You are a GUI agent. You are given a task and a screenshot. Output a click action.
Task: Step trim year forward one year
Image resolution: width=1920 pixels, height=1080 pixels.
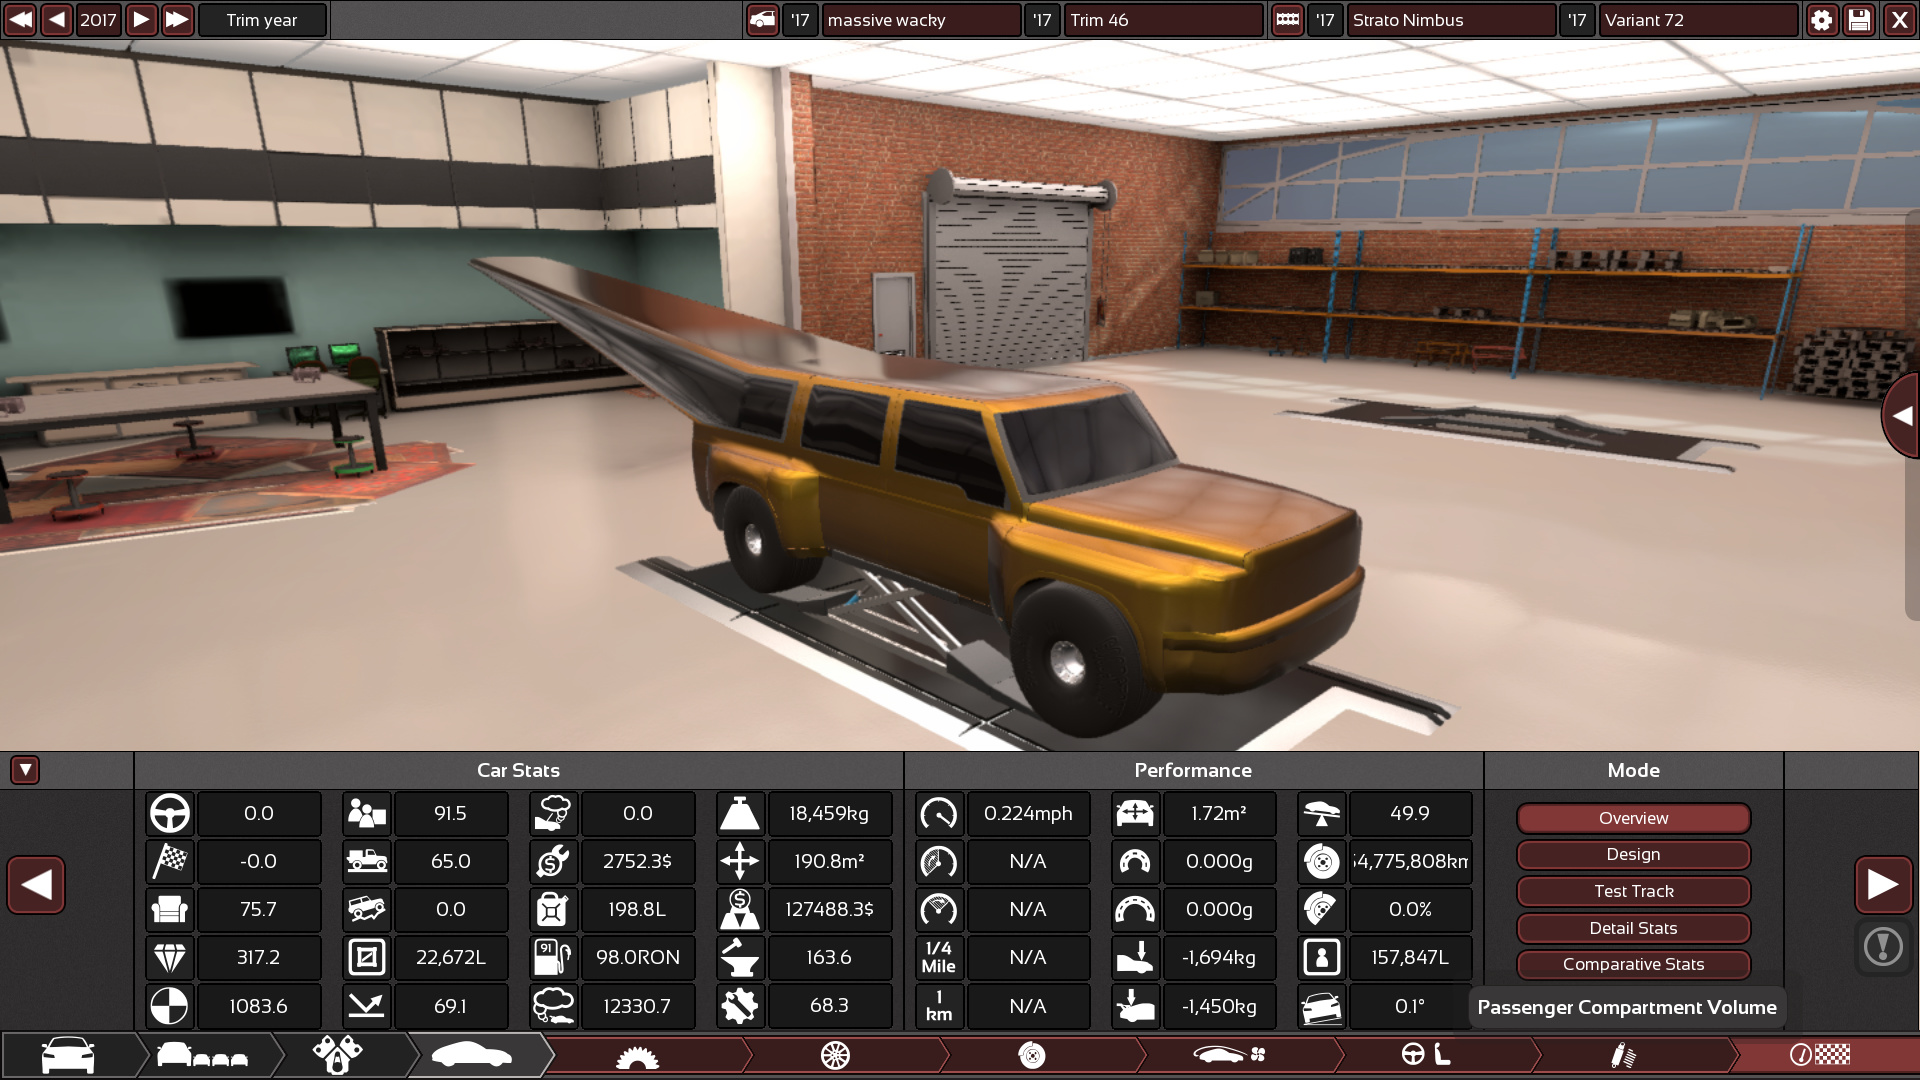[141, 20]
